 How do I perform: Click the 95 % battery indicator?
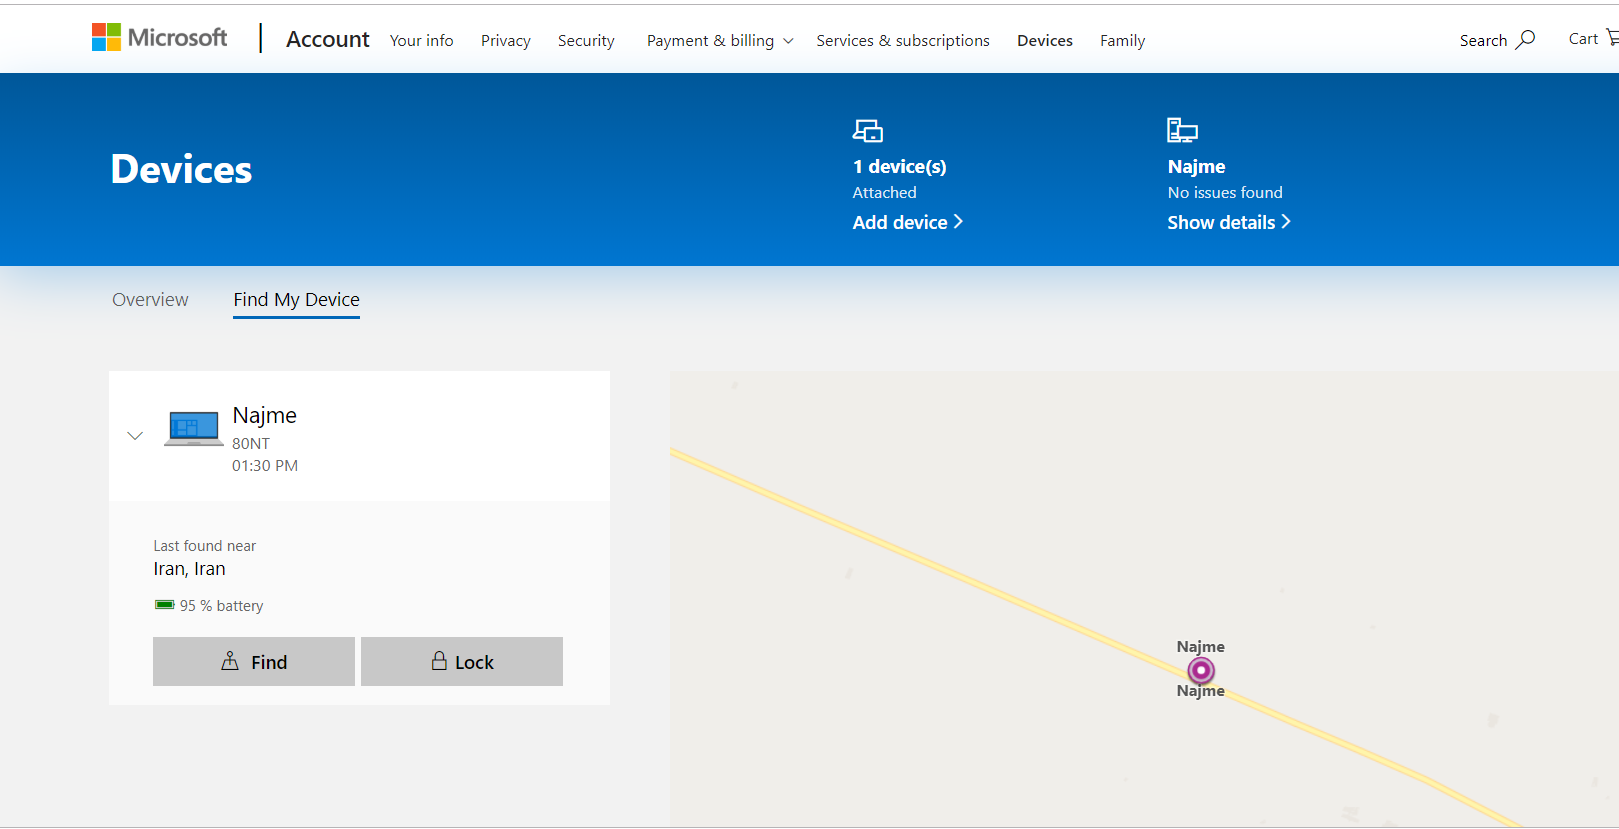(209, 605)
